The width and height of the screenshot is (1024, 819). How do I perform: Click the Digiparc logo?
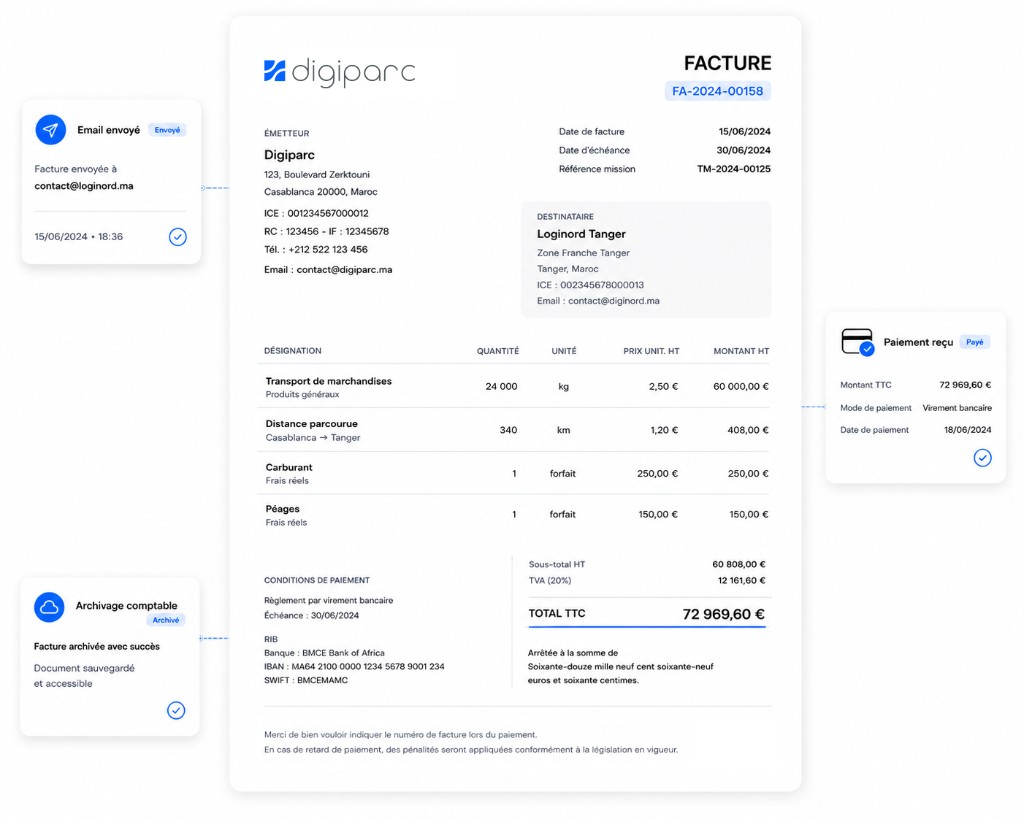tap(340, 71)
